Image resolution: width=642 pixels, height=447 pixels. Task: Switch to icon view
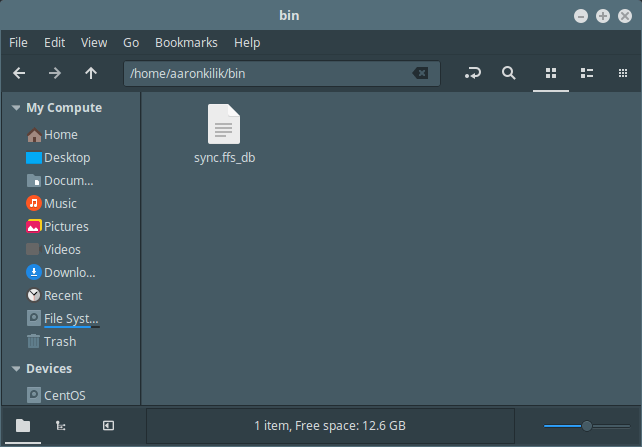point(550,73)
